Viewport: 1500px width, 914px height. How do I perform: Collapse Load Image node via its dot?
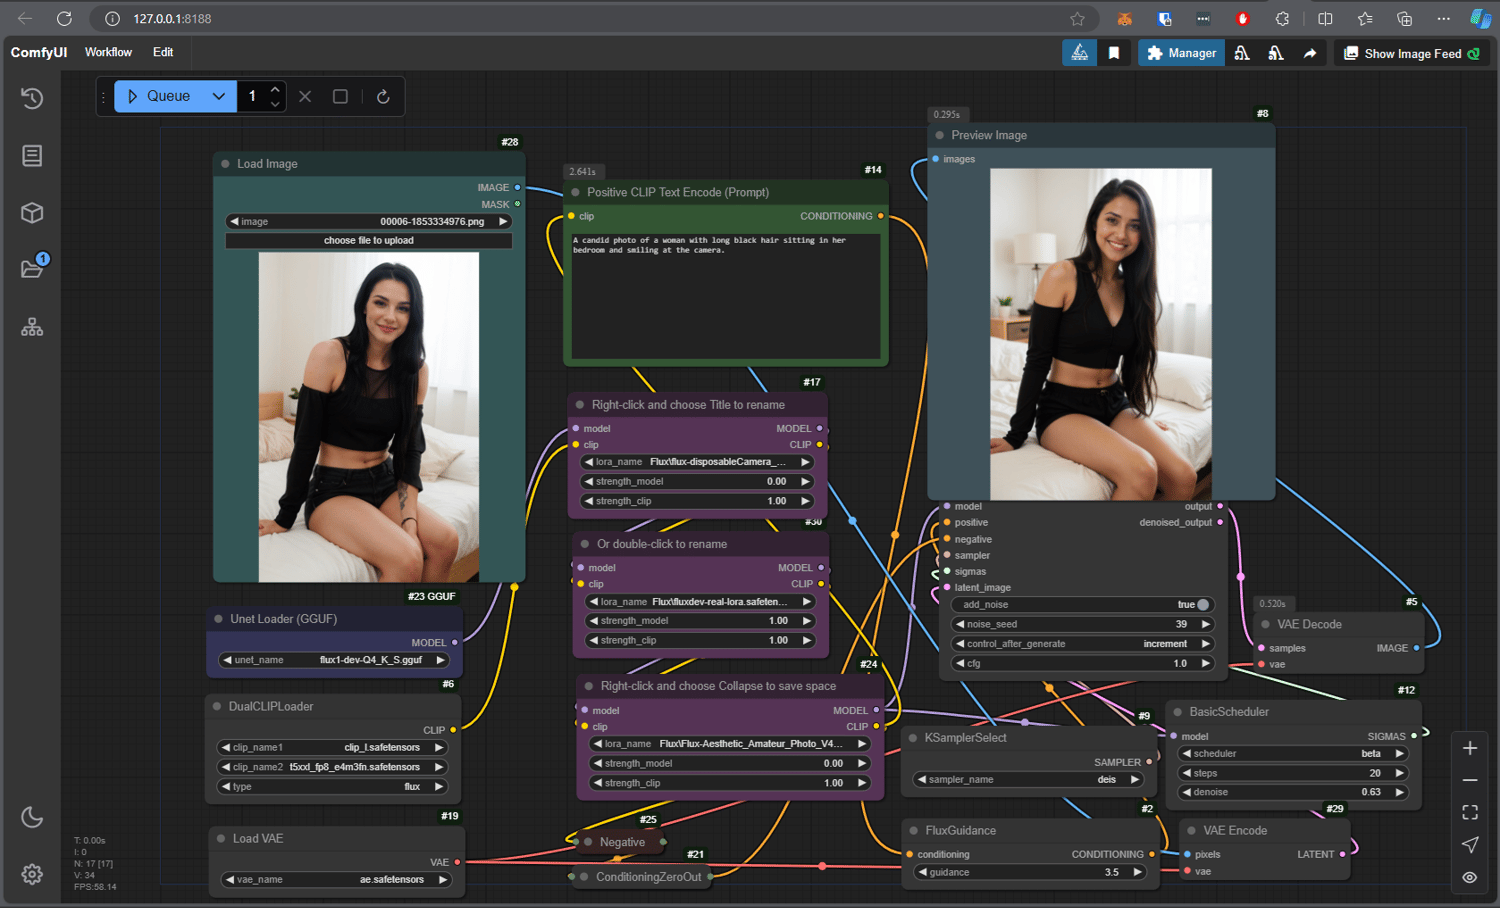225,164
